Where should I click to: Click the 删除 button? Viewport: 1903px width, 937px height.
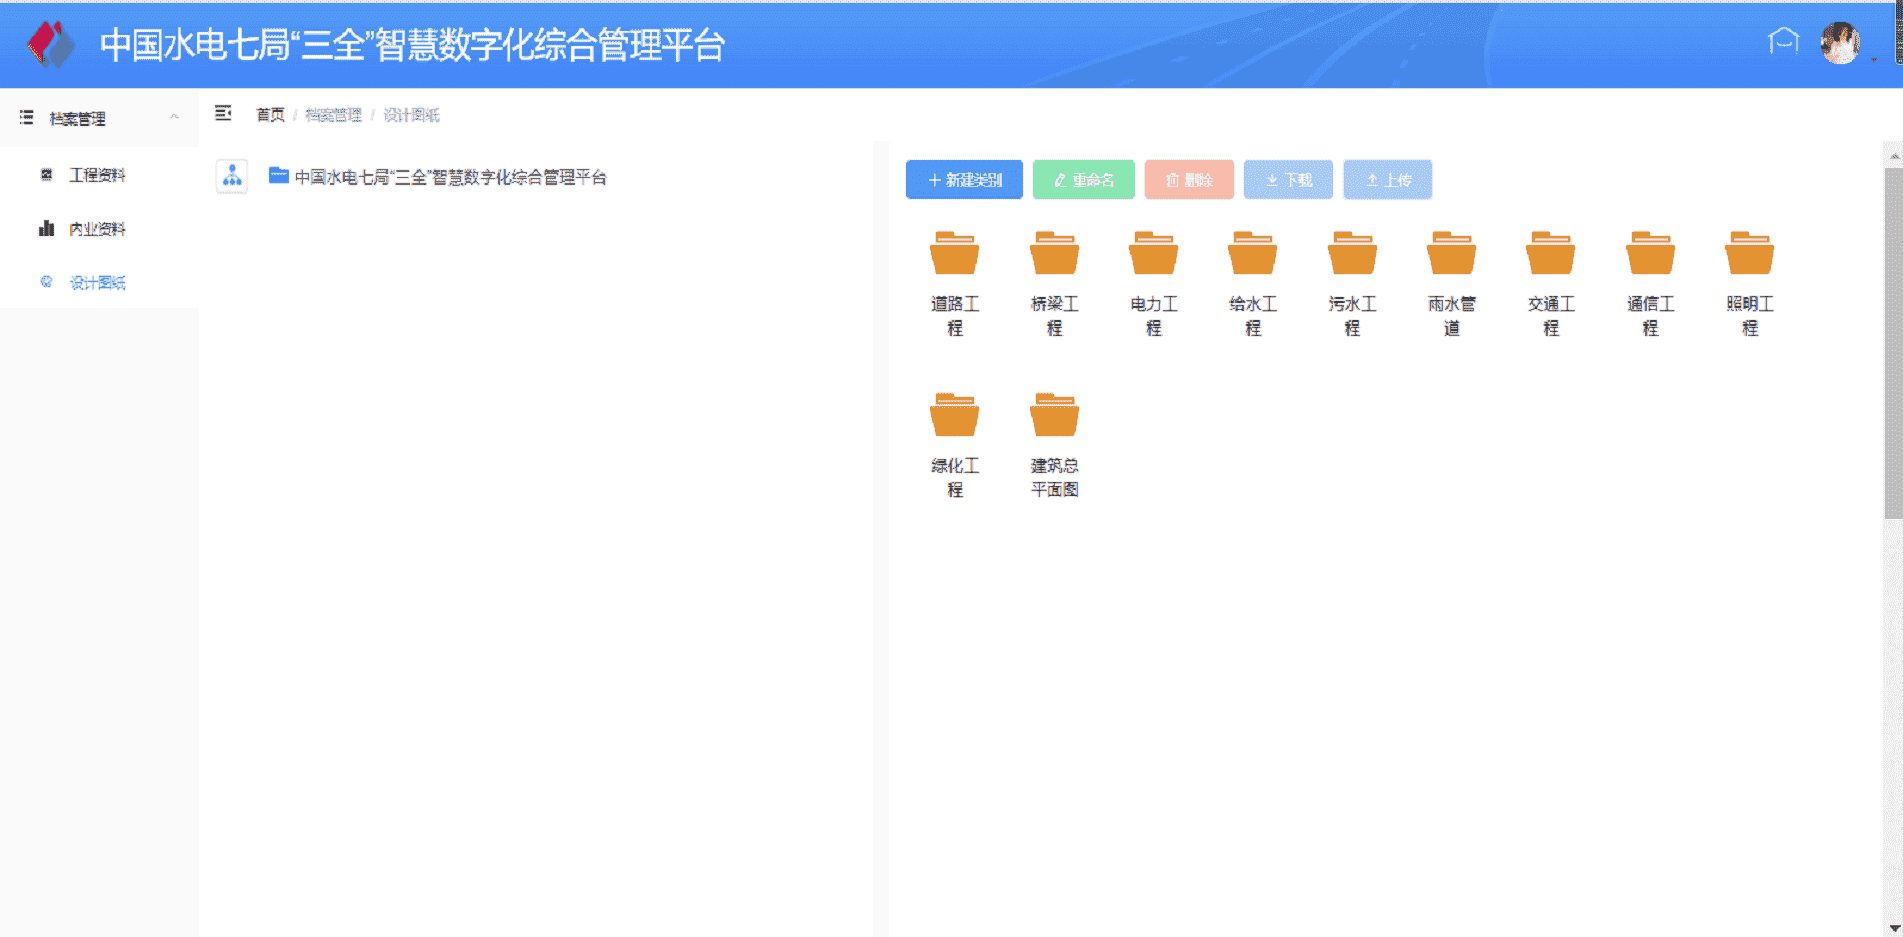pos(1188,180)
